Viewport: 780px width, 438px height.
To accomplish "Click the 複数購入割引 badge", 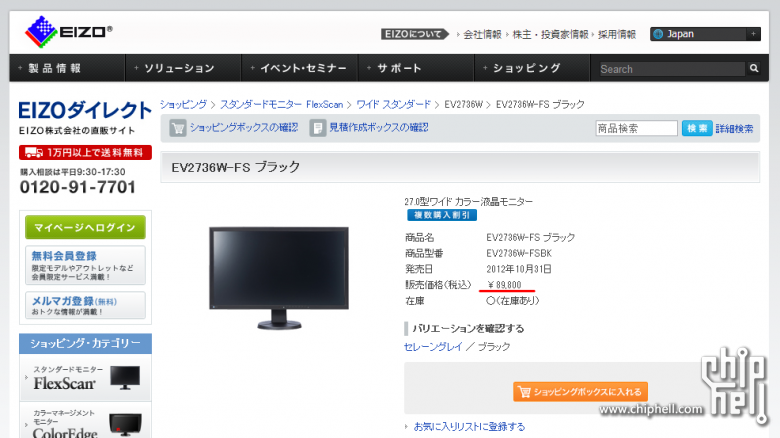I will tap(442, 215).
